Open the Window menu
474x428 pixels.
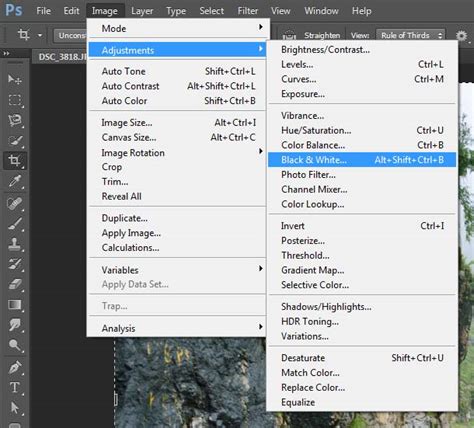[x=321, y=11]
